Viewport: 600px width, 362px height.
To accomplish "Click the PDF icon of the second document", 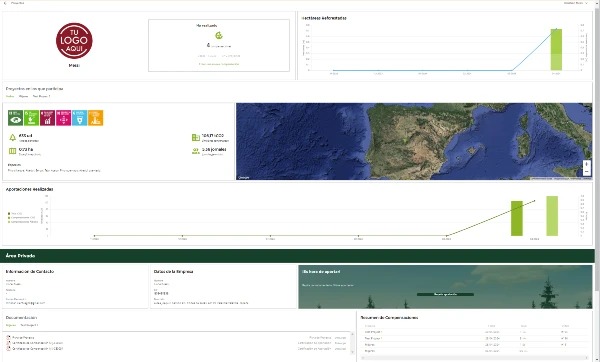I will click(8, 343).
